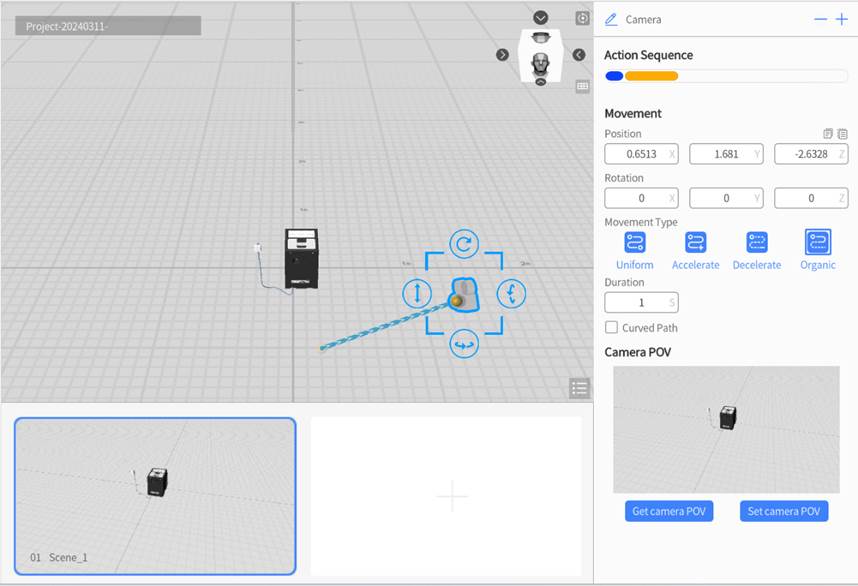
Task: Select orange segment in Action Sequence bar
Action: click(x=652, y=76)
